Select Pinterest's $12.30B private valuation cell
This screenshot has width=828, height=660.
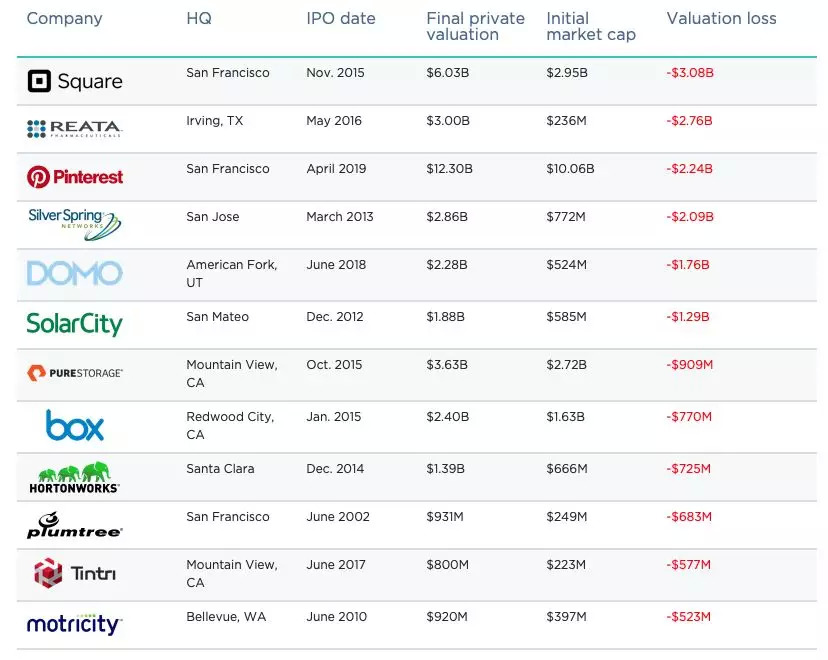(x=449, y=169)
